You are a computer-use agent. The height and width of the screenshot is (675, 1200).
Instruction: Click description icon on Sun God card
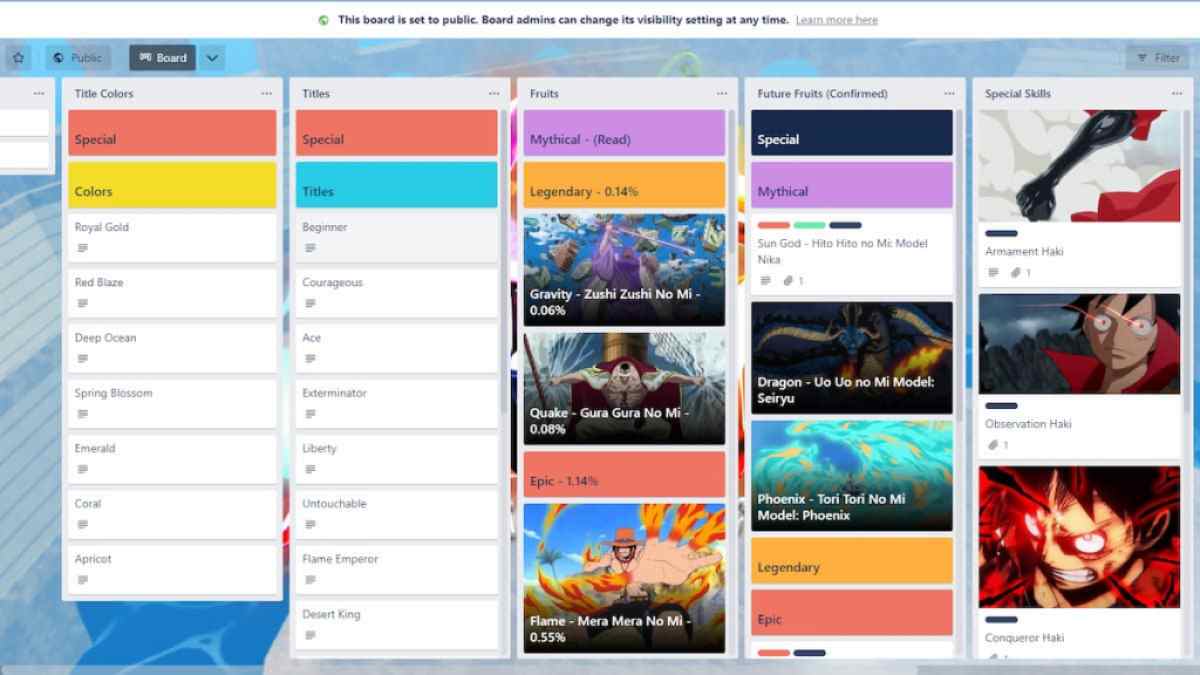click(765, 281)
